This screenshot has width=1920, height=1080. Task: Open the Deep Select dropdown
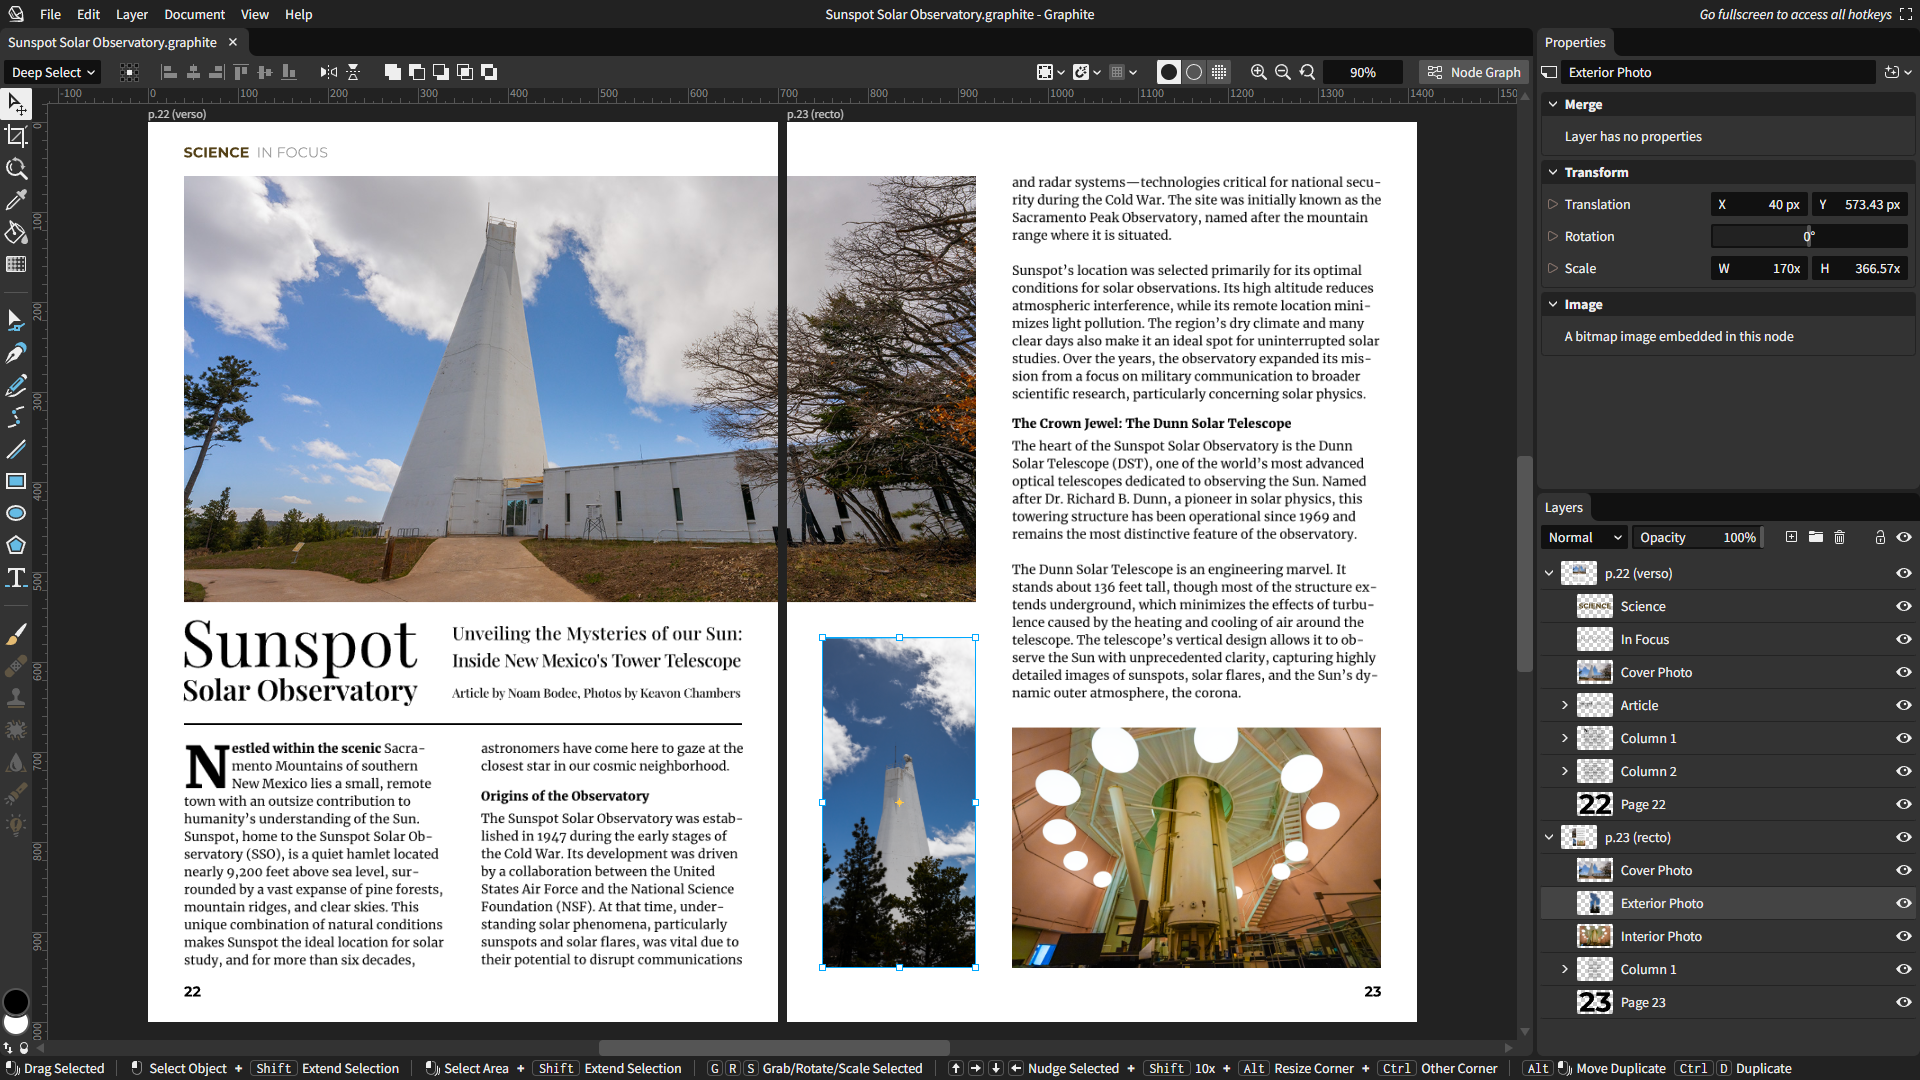(x=52, y=72)
